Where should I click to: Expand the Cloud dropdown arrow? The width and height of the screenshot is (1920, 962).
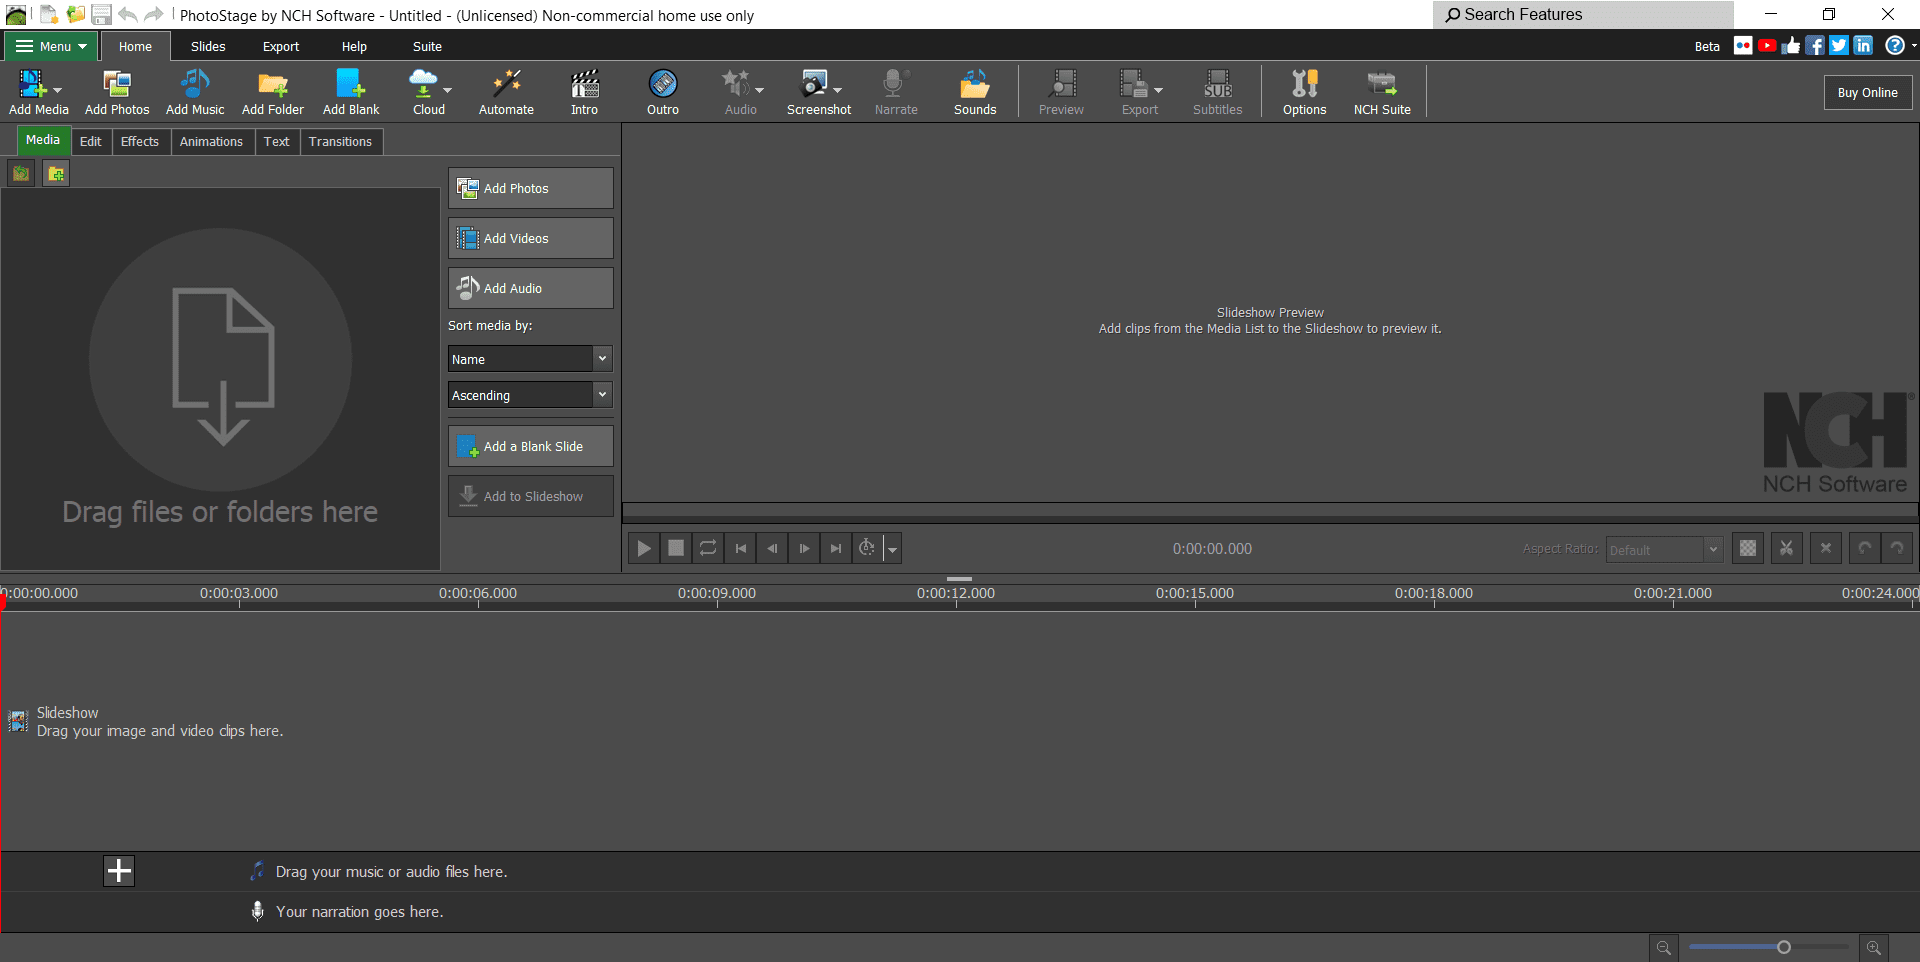click(447, 91)
